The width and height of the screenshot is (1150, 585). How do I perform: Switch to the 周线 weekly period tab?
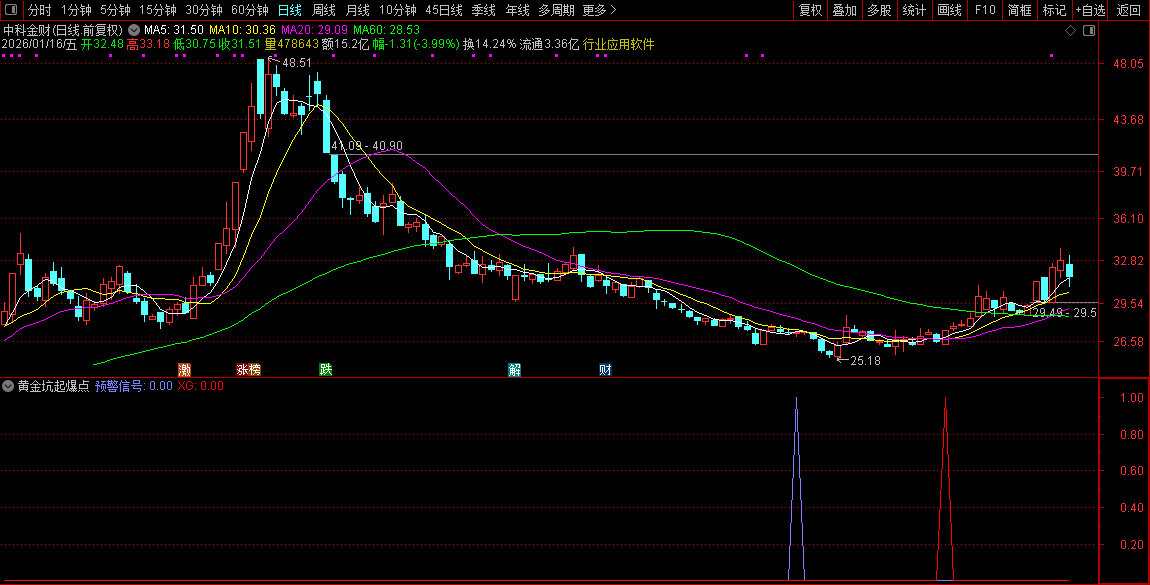click(324, 10)
